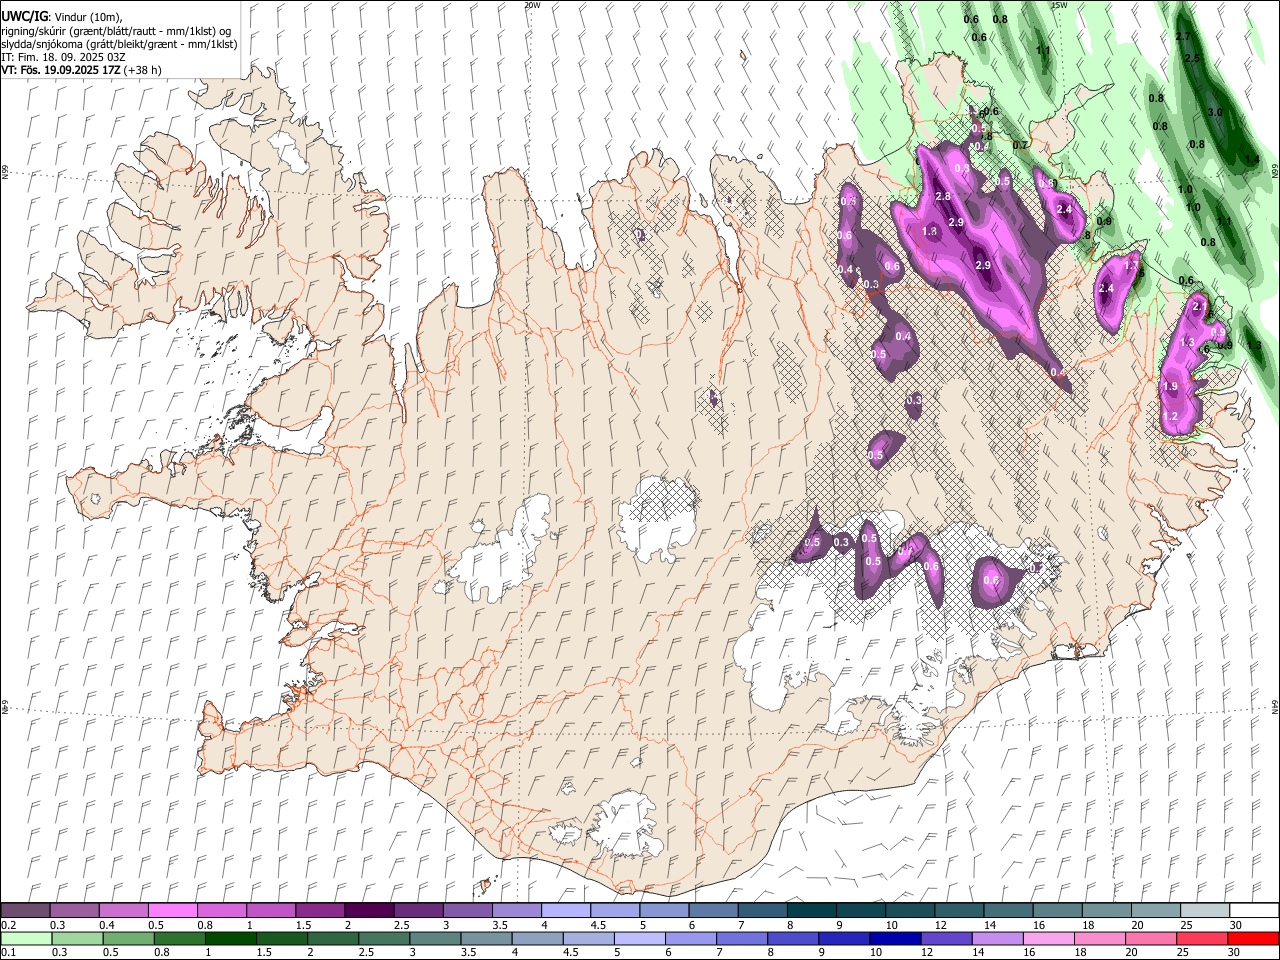Select the rain legend swatch at 7
Screen dimensions: 1280x960
coord(741,938)
